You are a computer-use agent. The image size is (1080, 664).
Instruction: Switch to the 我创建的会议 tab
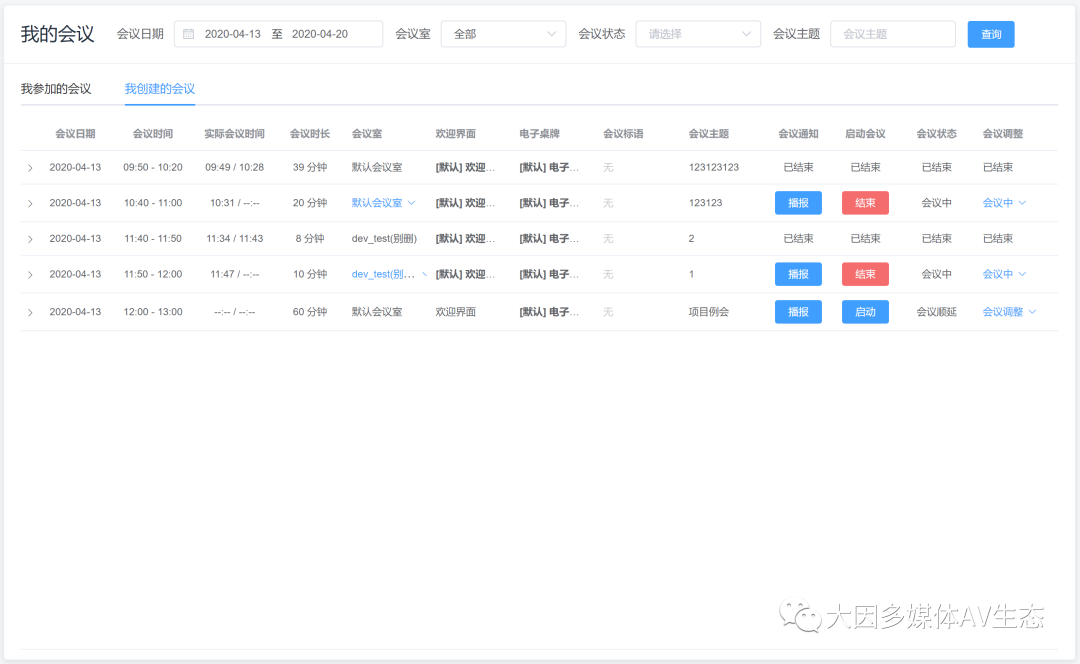159,88
